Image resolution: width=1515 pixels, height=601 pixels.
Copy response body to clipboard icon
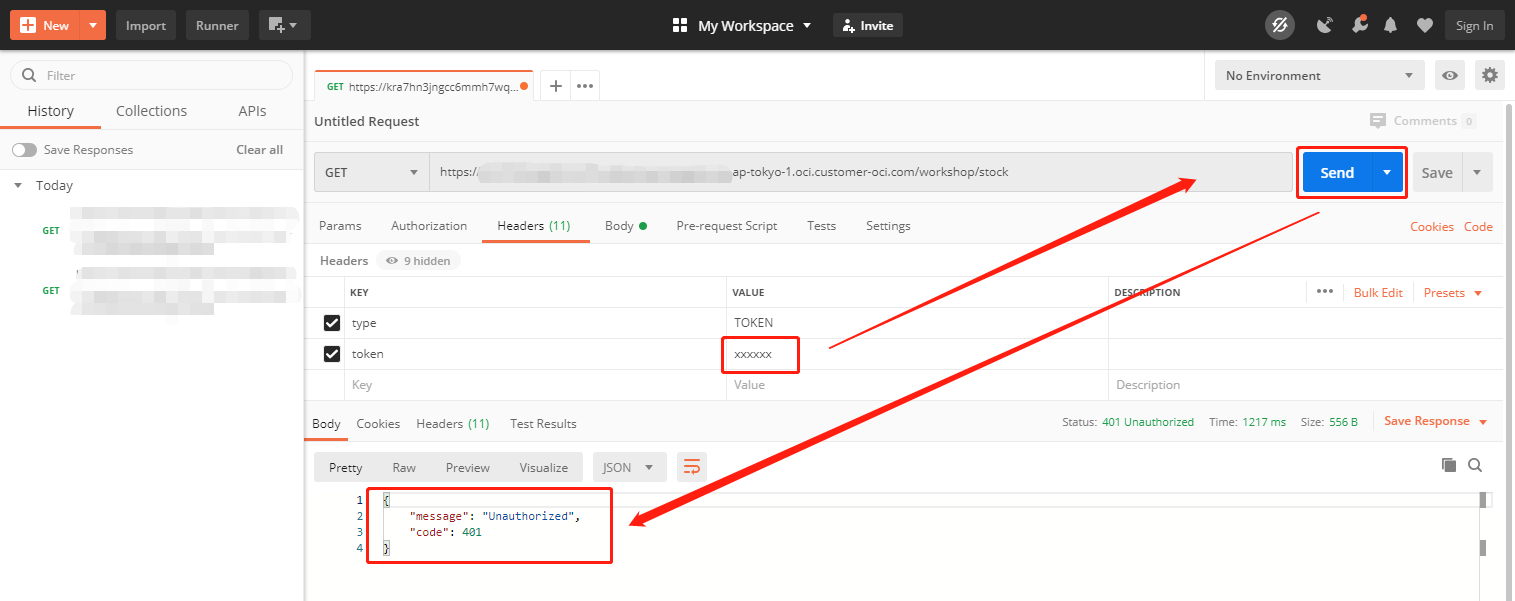pos(1448,465)
